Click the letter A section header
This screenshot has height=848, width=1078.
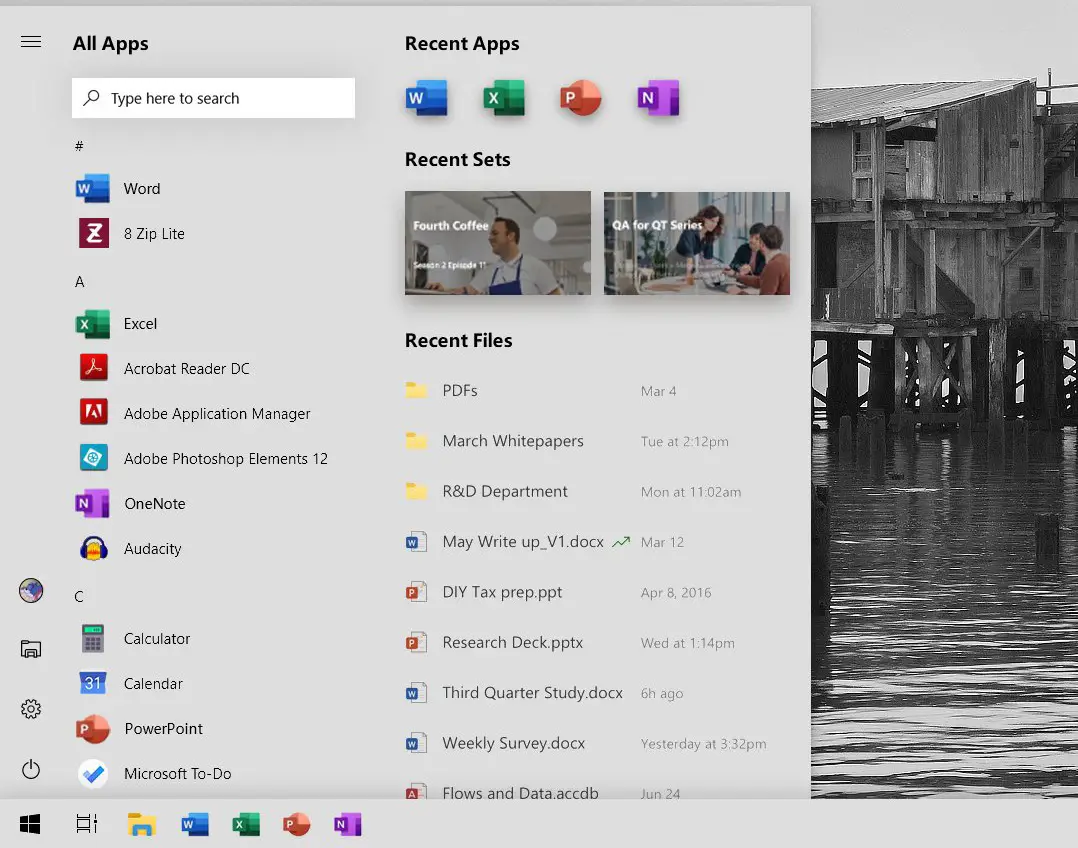(80, 282)
